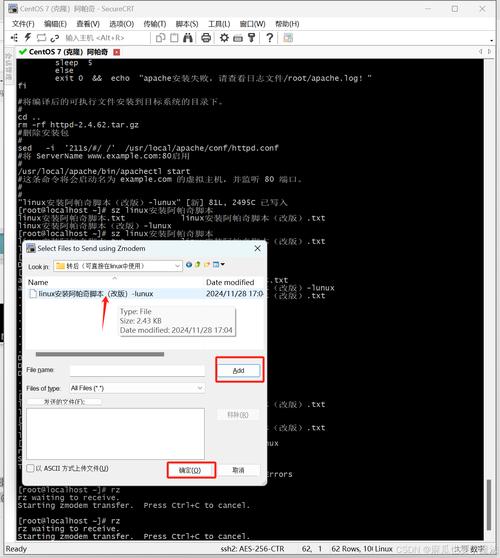500x558 pixels.
Task: Open the 查看(V) menu
Action: pos(88,24)
